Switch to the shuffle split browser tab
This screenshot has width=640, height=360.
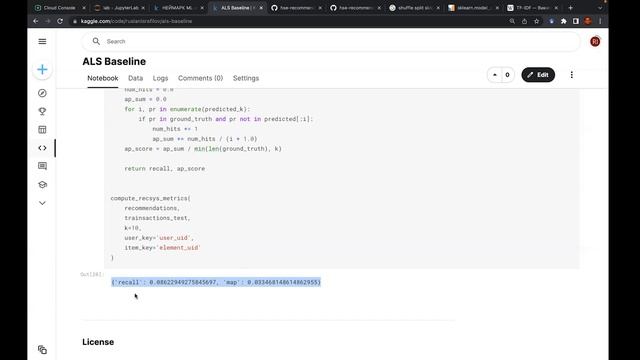pyautogui.click(x=414, y=8)
